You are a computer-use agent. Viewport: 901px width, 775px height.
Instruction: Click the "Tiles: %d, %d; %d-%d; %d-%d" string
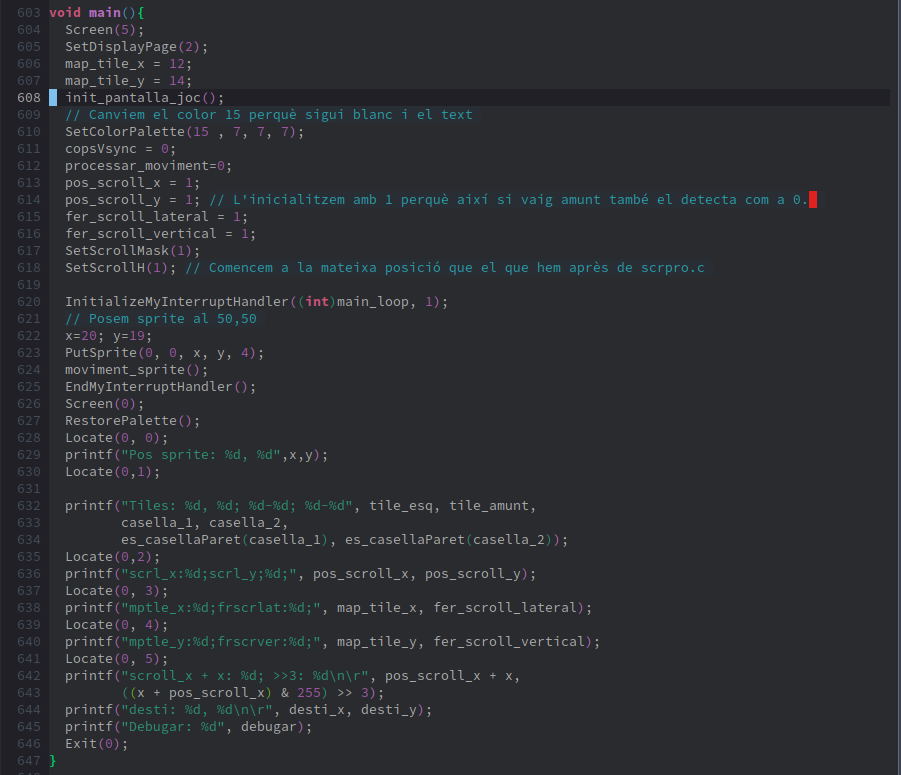pyautogui.click(x=236, y=506)
